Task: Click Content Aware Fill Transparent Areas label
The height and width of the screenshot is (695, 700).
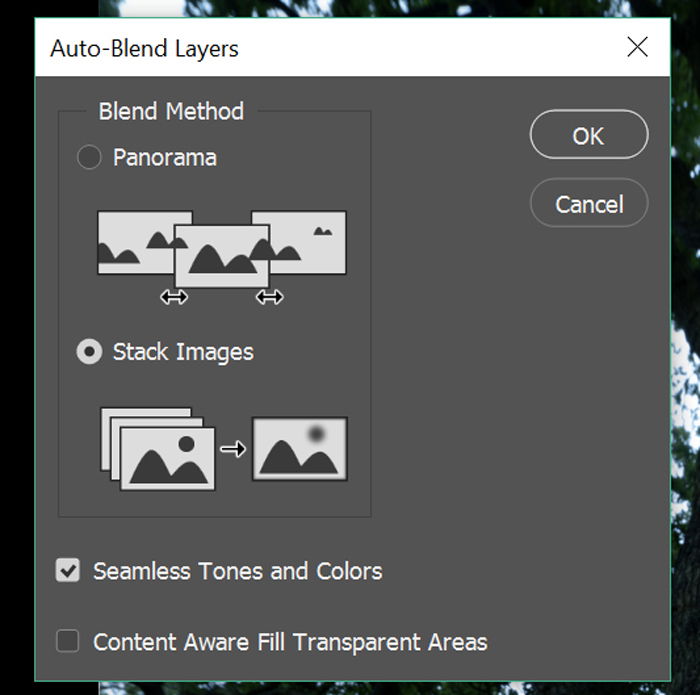Action: click(x=290, y=642)
